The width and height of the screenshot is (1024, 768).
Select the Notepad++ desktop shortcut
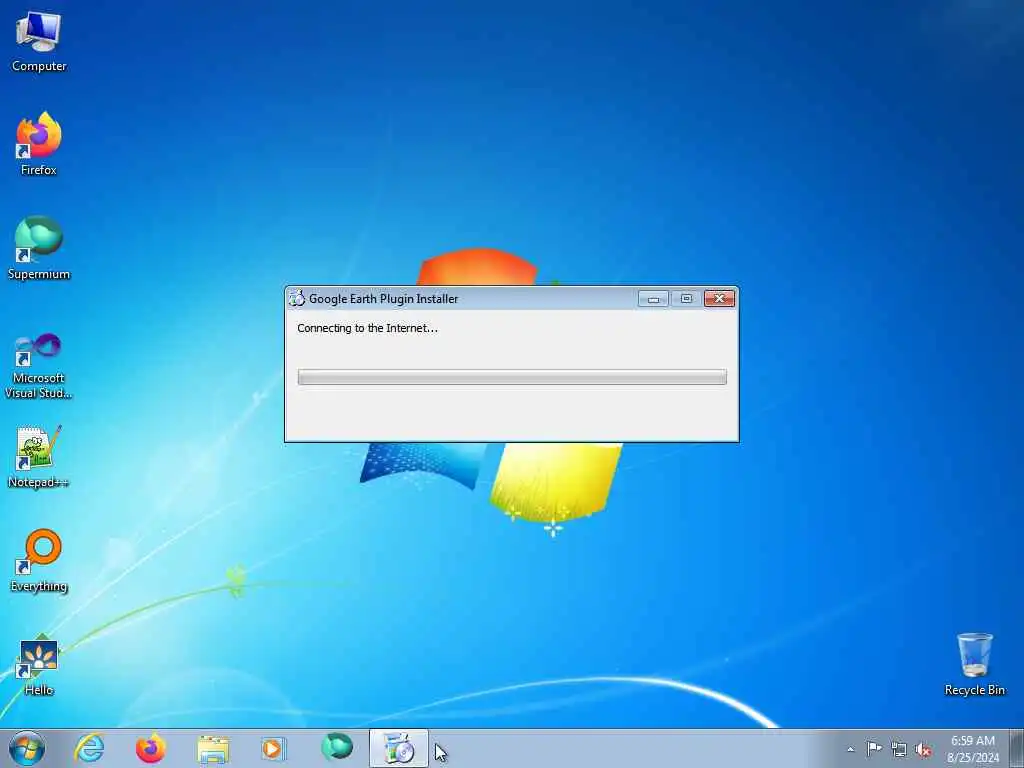tap(39, 457)
